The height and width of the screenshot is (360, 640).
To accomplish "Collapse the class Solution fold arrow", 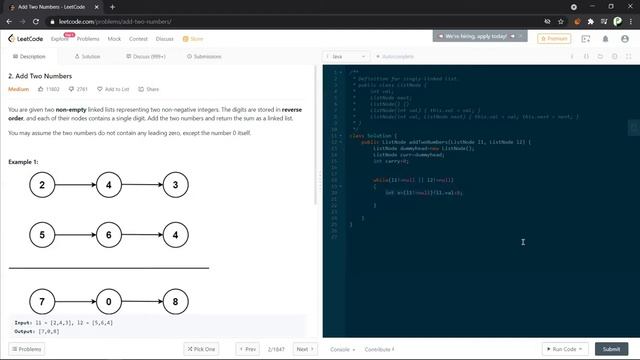I will click(341, 136).
